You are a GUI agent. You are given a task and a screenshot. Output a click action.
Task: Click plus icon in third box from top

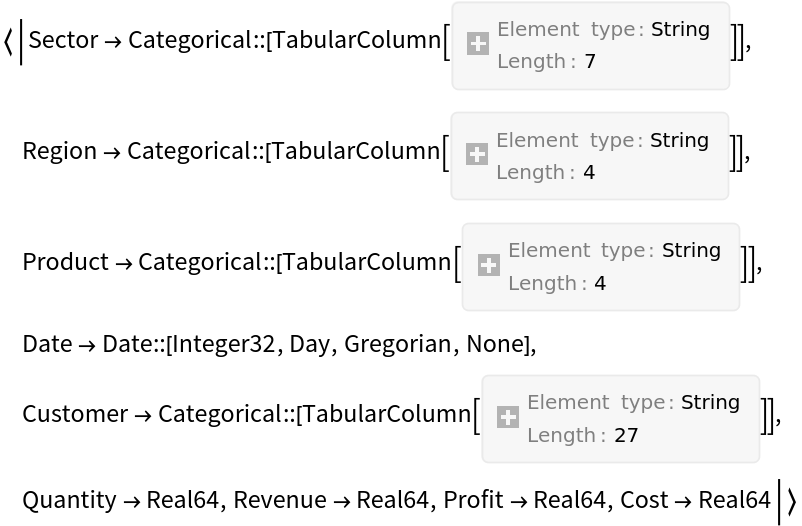click(x=489, y=265)
